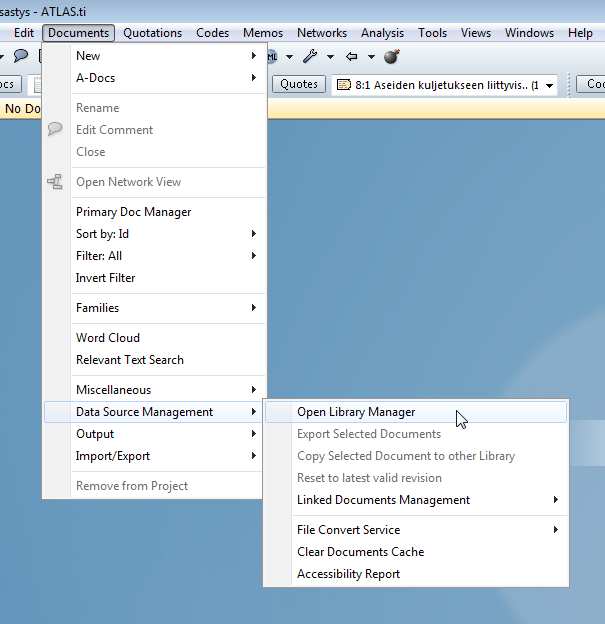Open Accessibility Report
This screenshot has width=605, height=624.
pyautogui.click(x=416, y=574)
